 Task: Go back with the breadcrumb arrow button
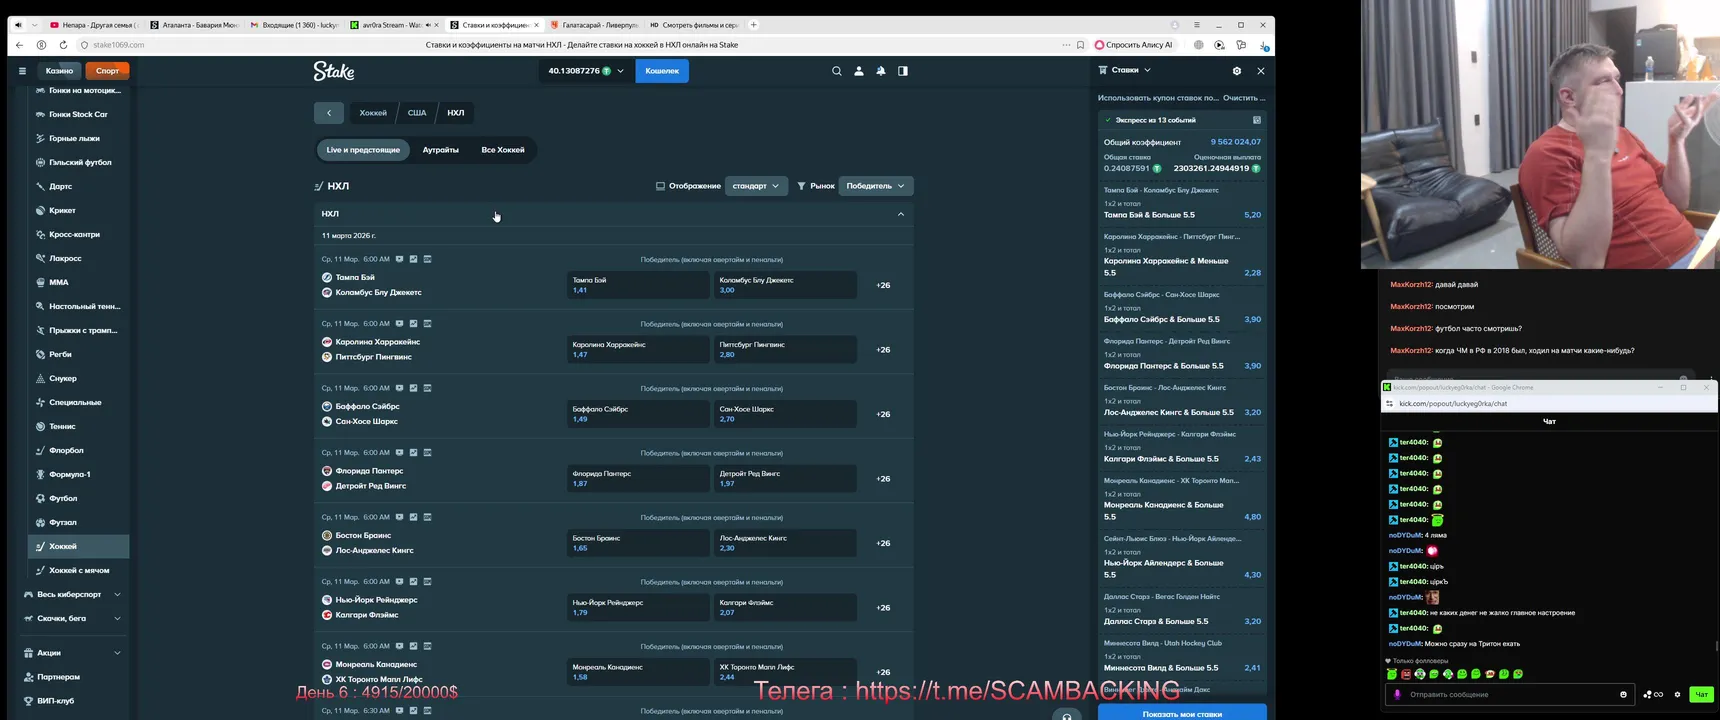tap(329, 113)
